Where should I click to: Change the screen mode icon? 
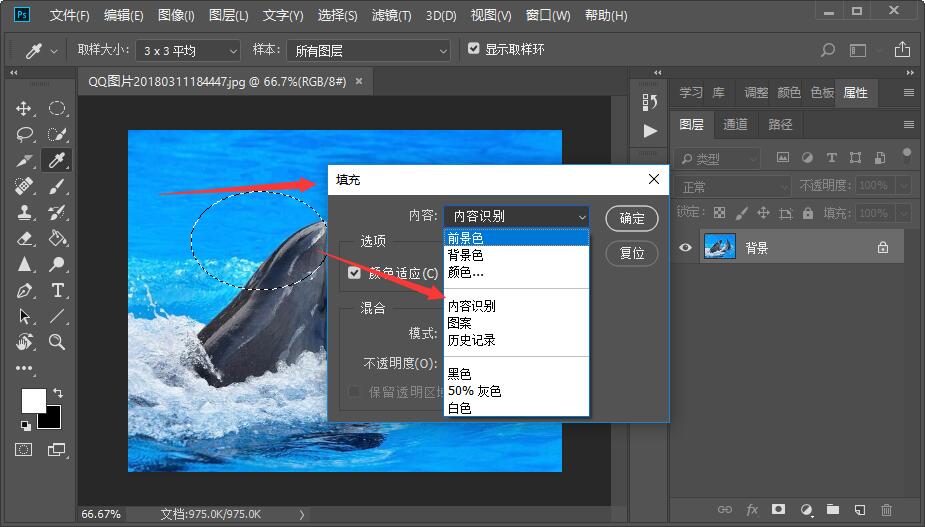coord(56,450)
